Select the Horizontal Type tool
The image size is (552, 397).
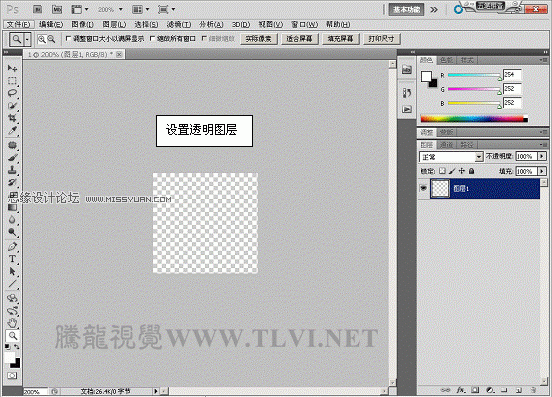pyautogui.click(x=12, y=259)
